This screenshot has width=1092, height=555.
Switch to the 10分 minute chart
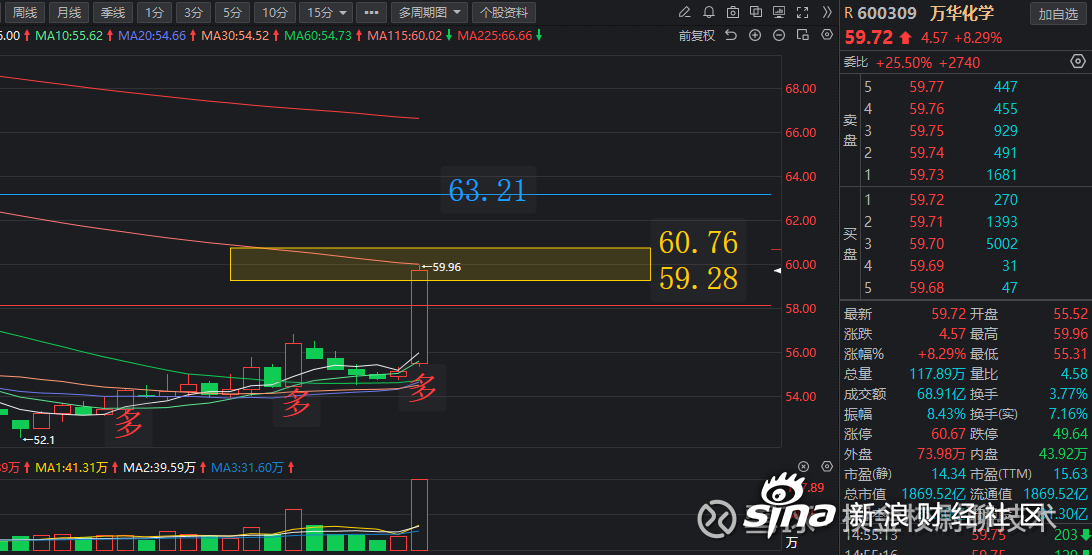(274, 13)
